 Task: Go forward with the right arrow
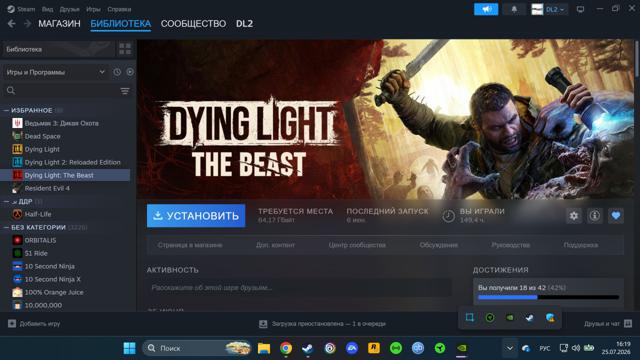tap(27, 24)
